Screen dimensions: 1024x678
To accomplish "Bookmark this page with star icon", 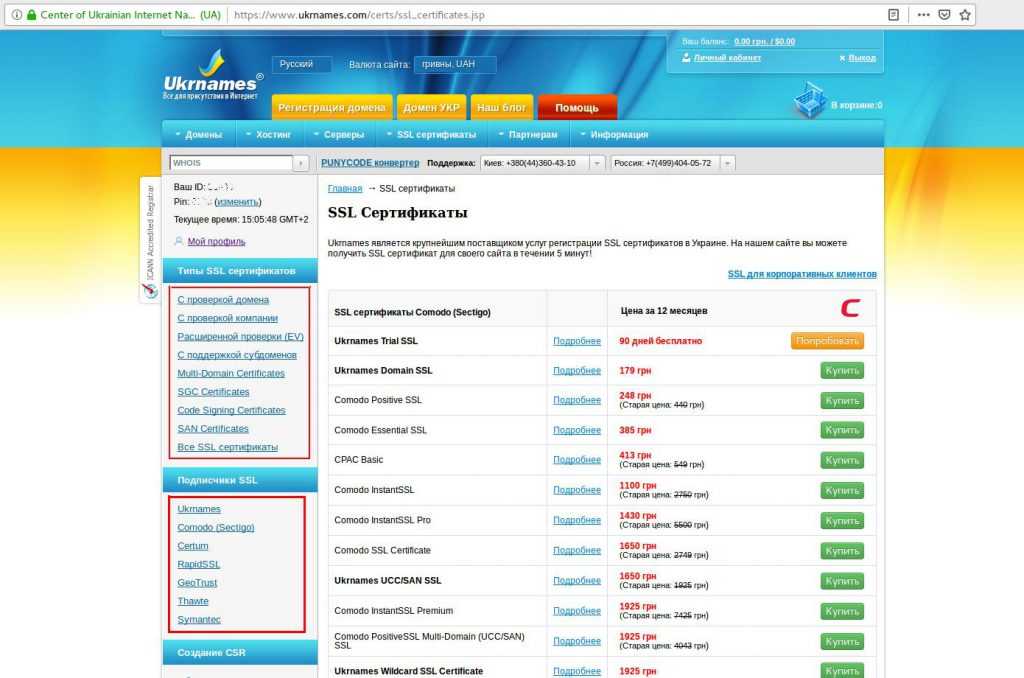I will coord(965,14).
